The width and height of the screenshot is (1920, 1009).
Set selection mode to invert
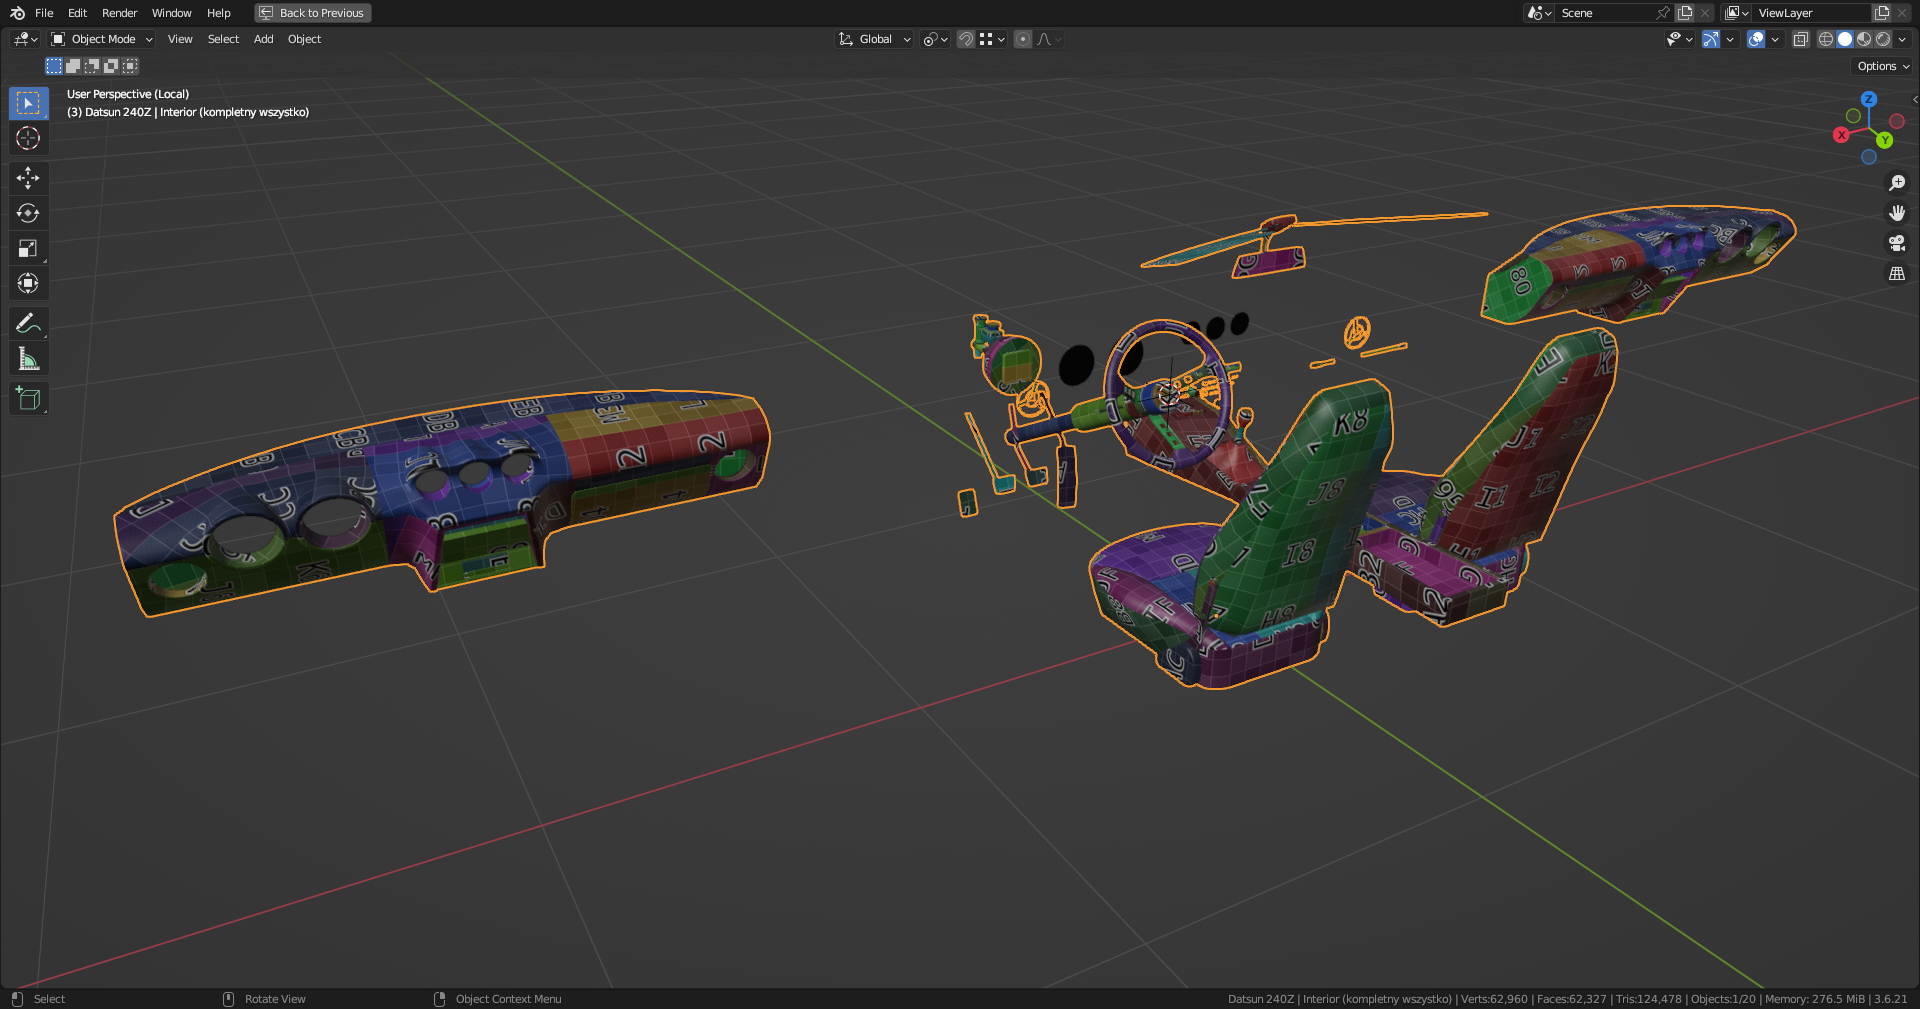(x=111, y=66)
